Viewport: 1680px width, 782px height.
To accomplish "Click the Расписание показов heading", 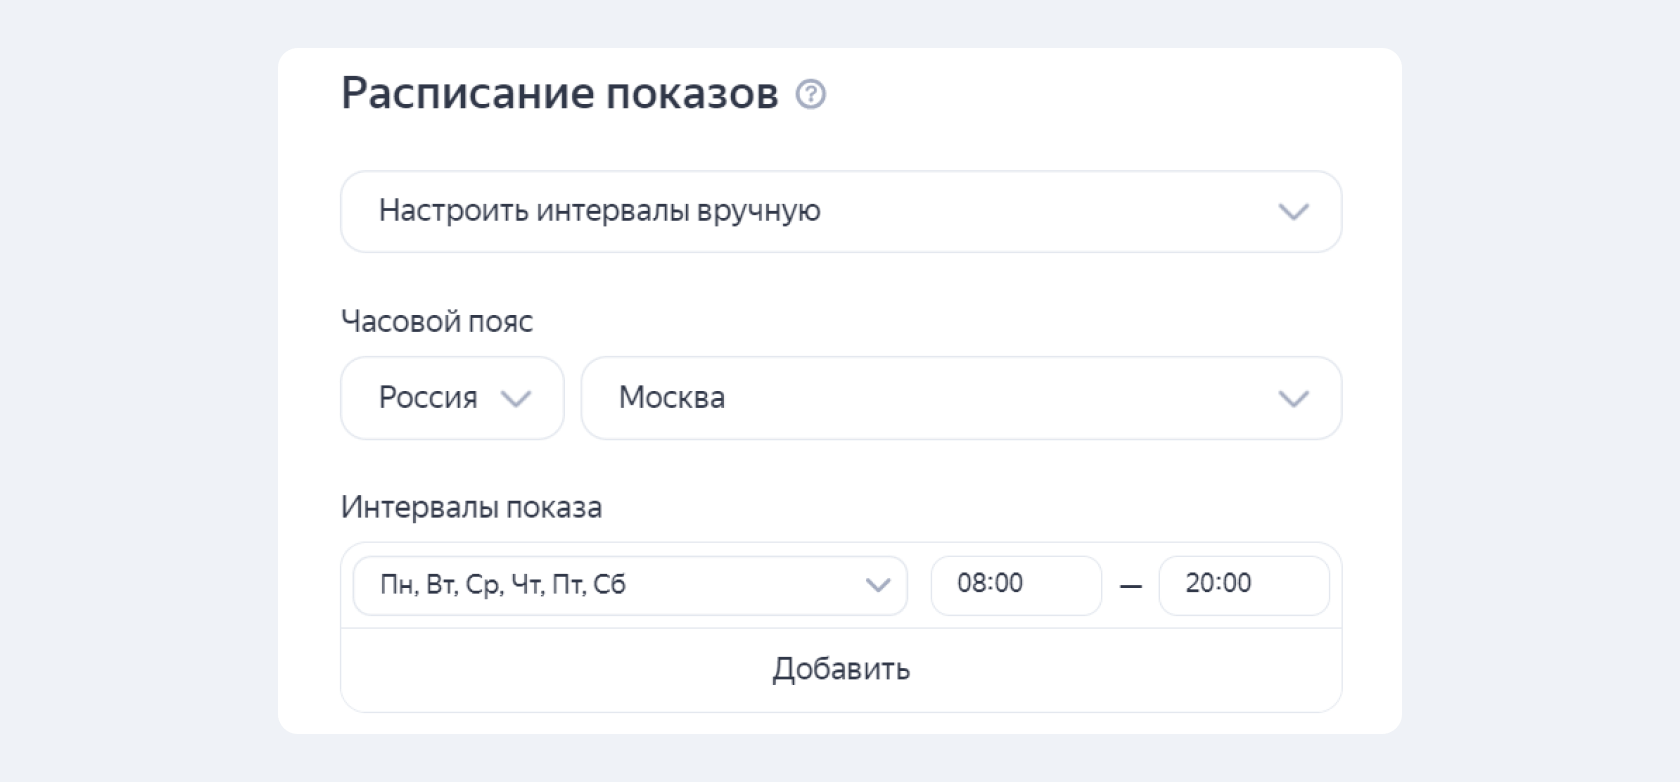I will (x=559, y=93).
